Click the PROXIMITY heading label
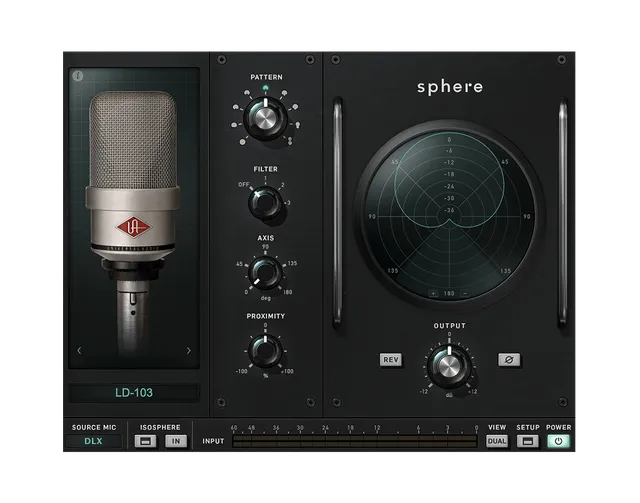Viewport: 640px width, 503px height. (266, 316)
